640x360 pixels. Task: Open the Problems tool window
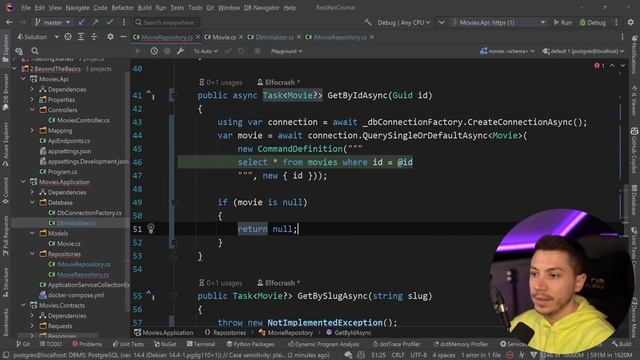87,344
